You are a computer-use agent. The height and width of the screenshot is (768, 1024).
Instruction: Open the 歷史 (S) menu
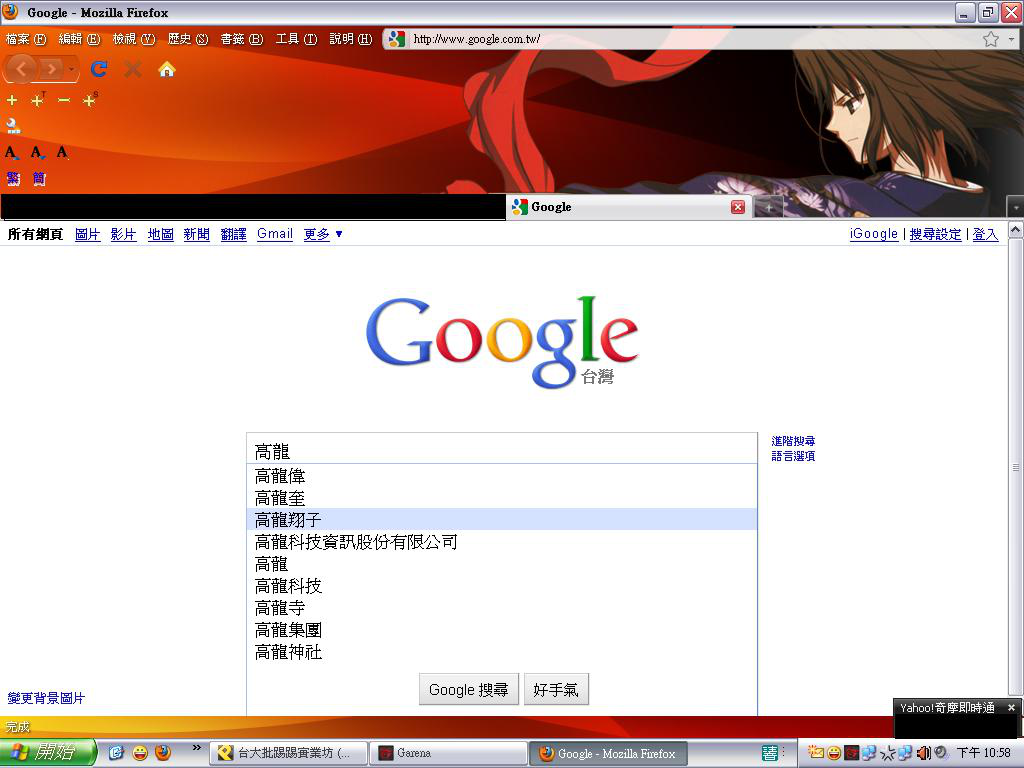(x=187, y=39)
